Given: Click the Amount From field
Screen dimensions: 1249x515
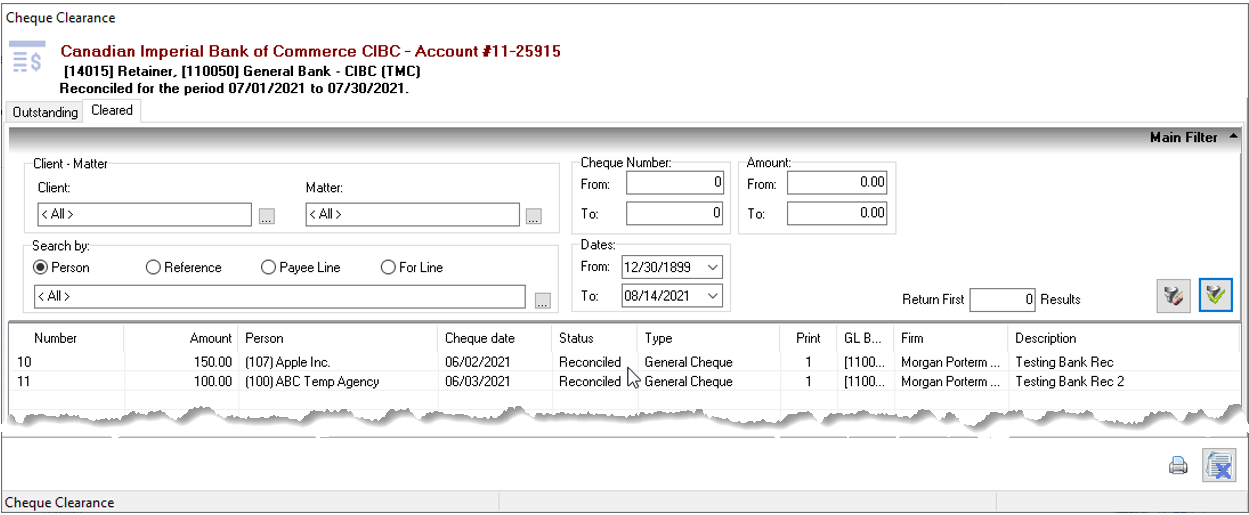Looking at the screenshot, I should 837,183.
